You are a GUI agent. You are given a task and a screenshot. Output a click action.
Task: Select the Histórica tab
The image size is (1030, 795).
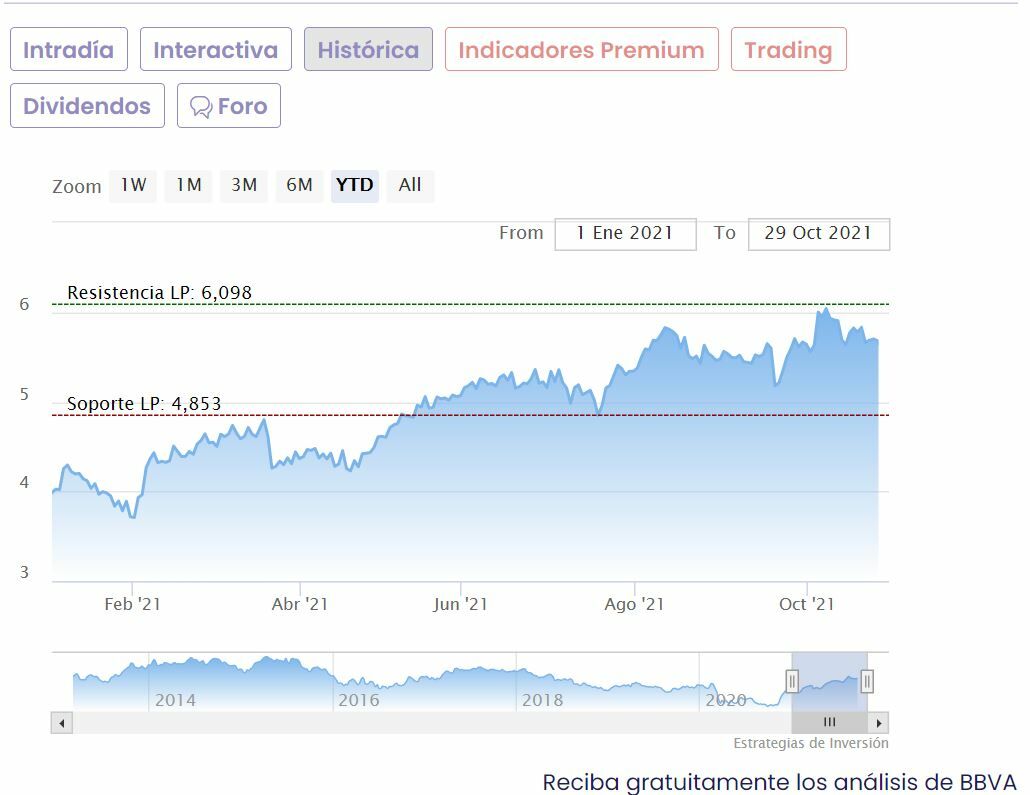point(368,50)
